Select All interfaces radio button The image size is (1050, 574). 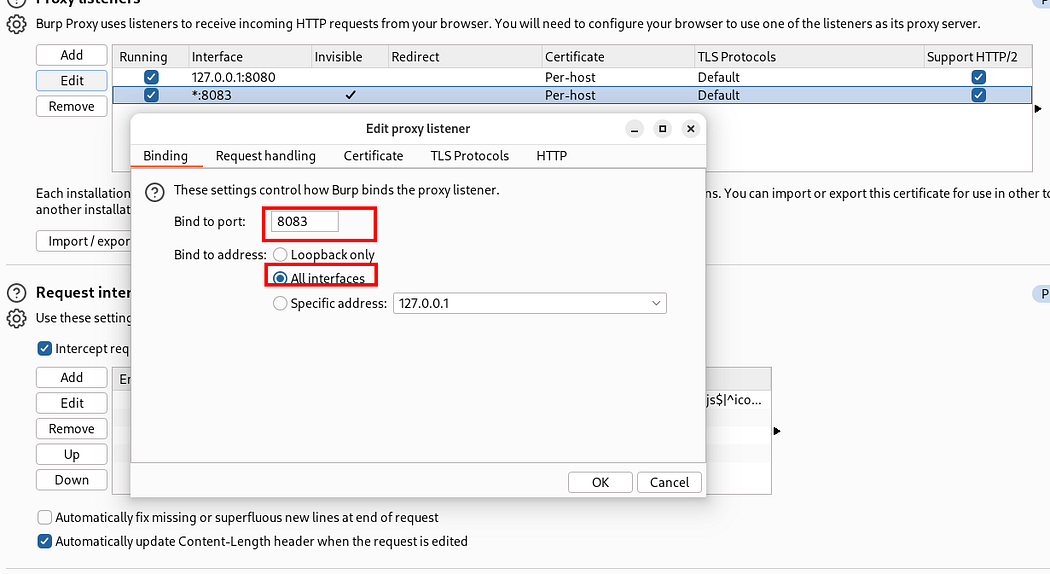click(x=280, y=278)
